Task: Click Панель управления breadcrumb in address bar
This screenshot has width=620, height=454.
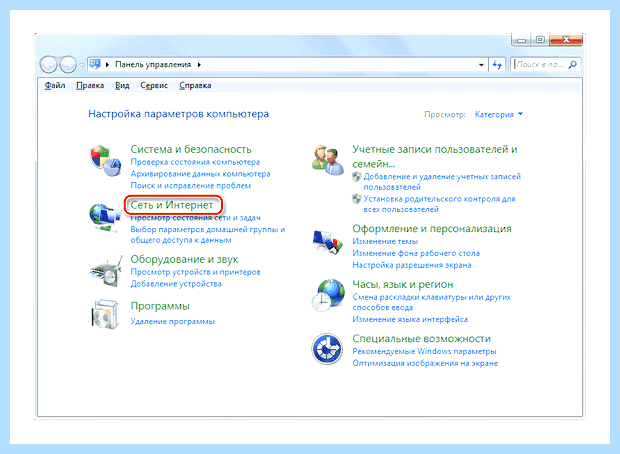Action: 153,64
